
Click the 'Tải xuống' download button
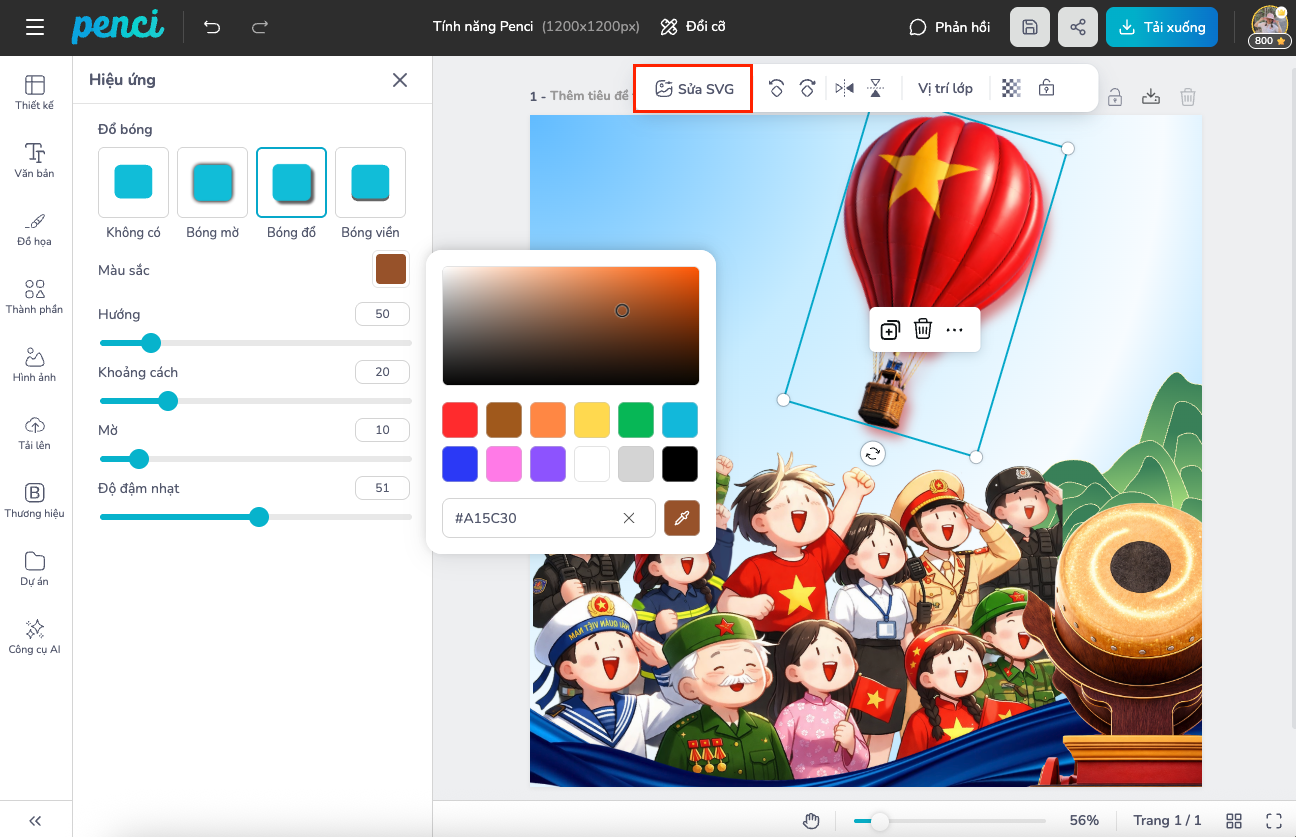[1161, 27]
